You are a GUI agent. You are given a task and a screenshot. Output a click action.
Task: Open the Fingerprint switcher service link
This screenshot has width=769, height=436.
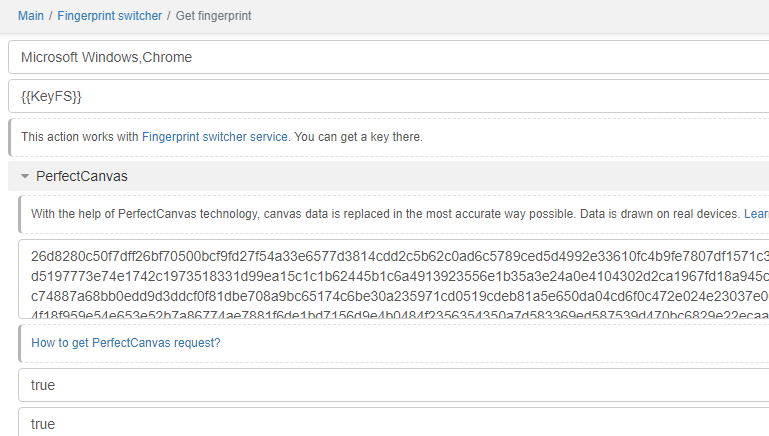(x=214, y=137)
